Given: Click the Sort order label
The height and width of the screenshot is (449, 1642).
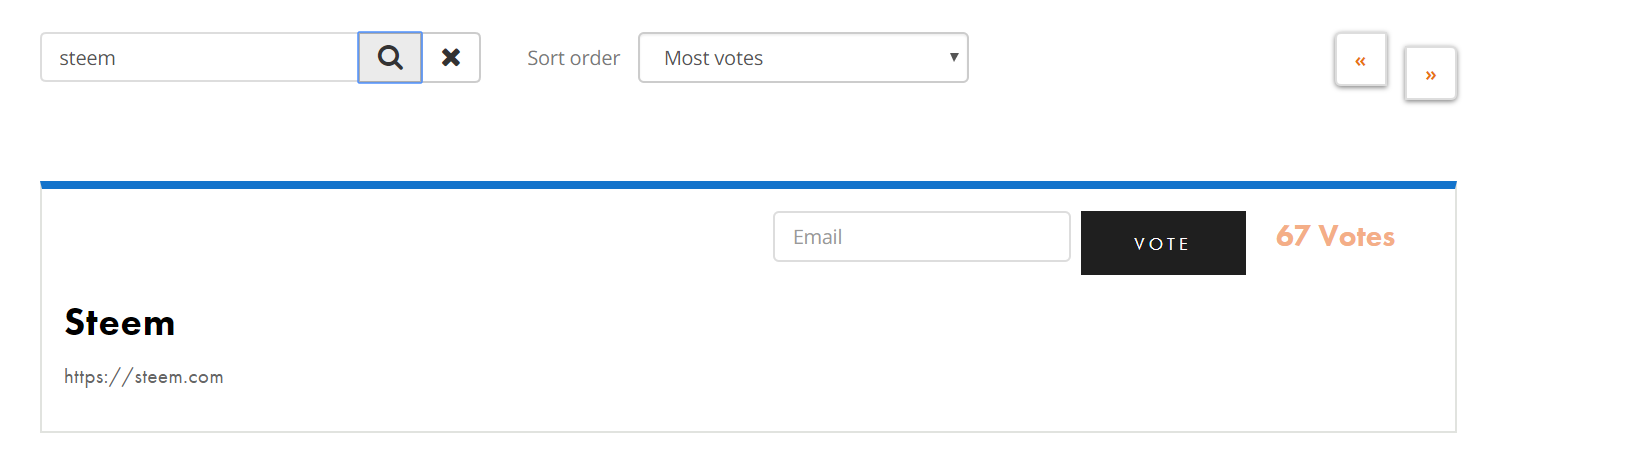Looking at the screenshot, I should point(573,58).
